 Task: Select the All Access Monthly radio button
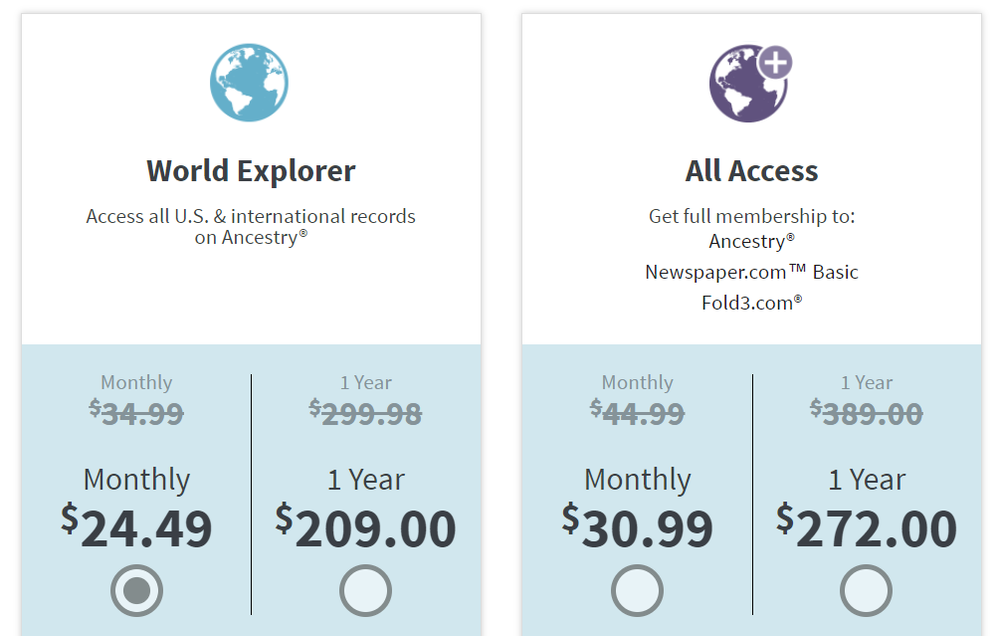(x=637, y=590)
